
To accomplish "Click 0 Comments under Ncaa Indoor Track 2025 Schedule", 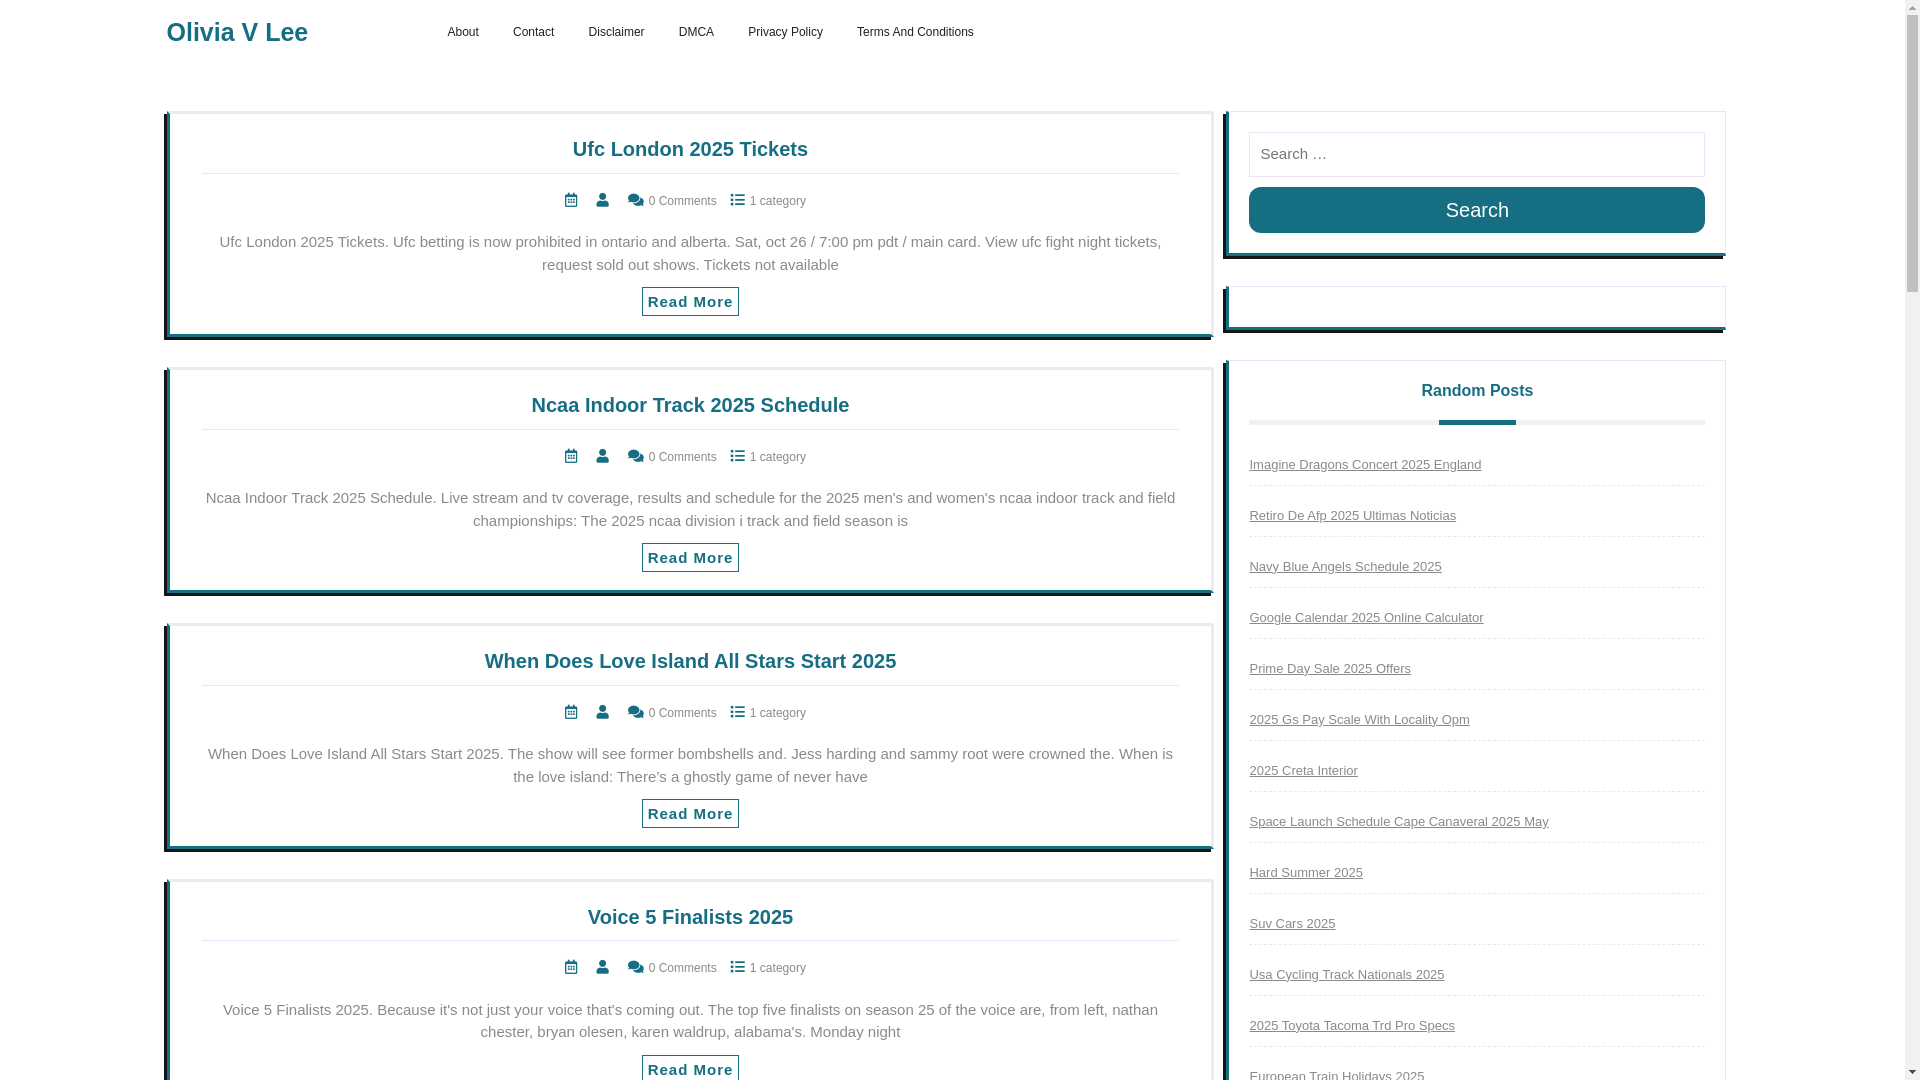I will (x=682, y=457).
